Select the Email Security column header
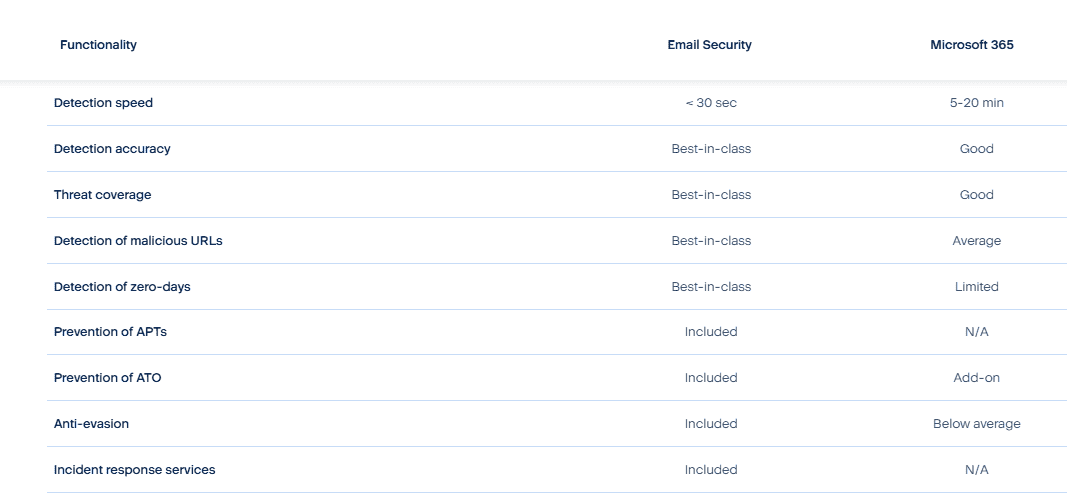This screenshot has width=1067, height=499. tap(709, 45)
